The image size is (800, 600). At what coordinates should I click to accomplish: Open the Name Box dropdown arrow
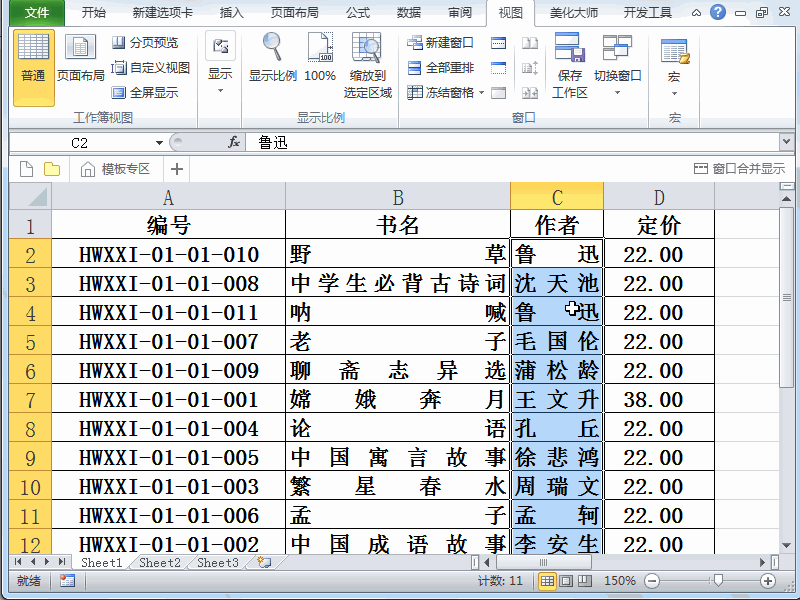tap(159, 142)
